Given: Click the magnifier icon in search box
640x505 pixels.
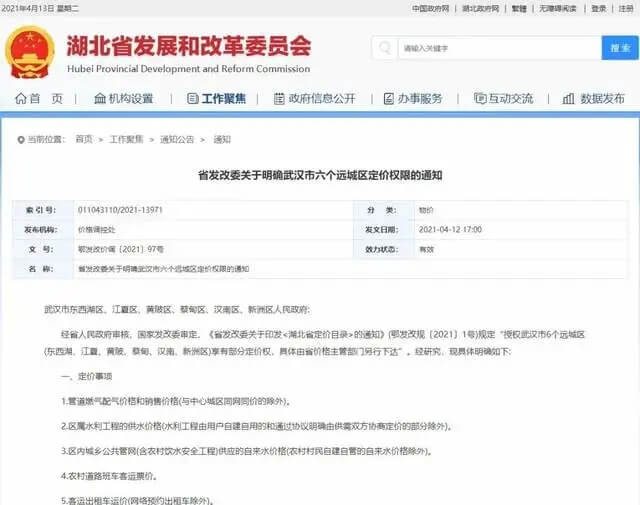Looking at the screenshot, I should click(x=387, y=48).
